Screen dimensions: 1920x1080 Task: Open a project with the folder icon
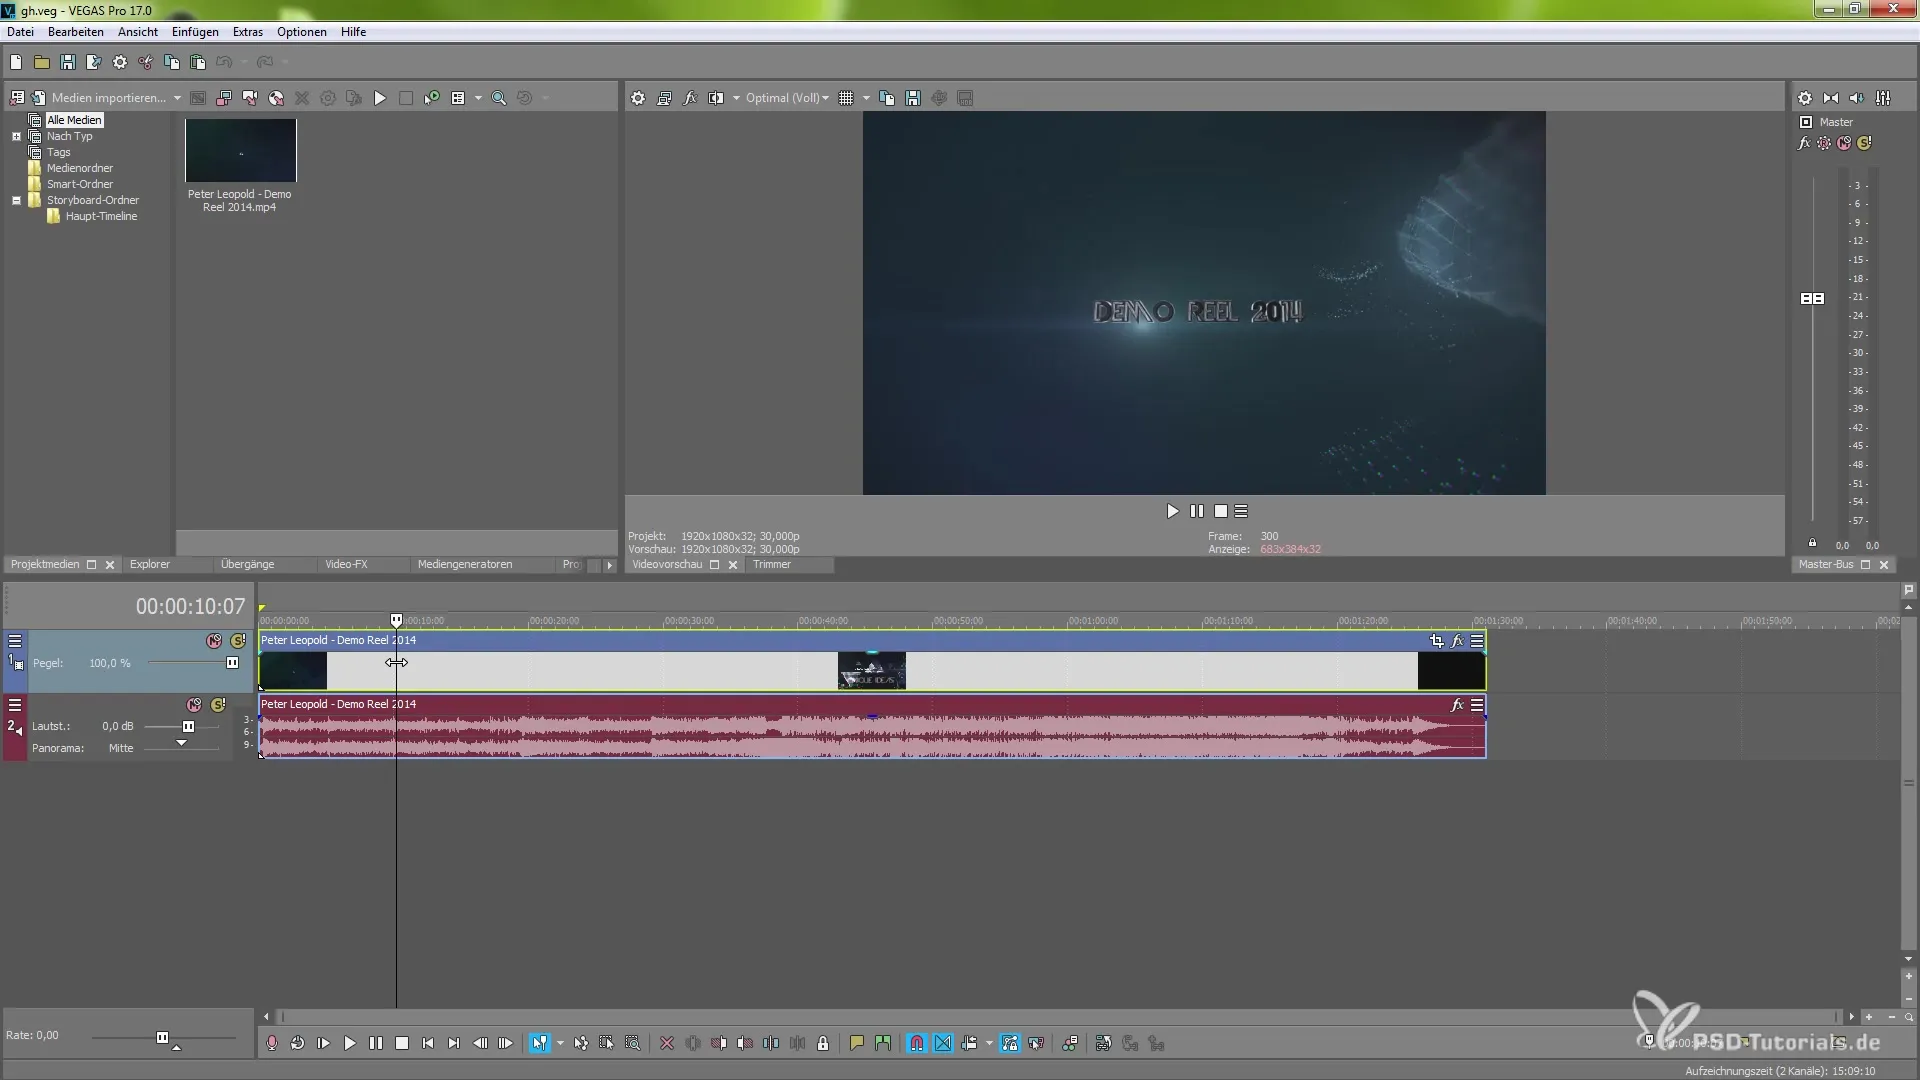[x=42, y=62]
